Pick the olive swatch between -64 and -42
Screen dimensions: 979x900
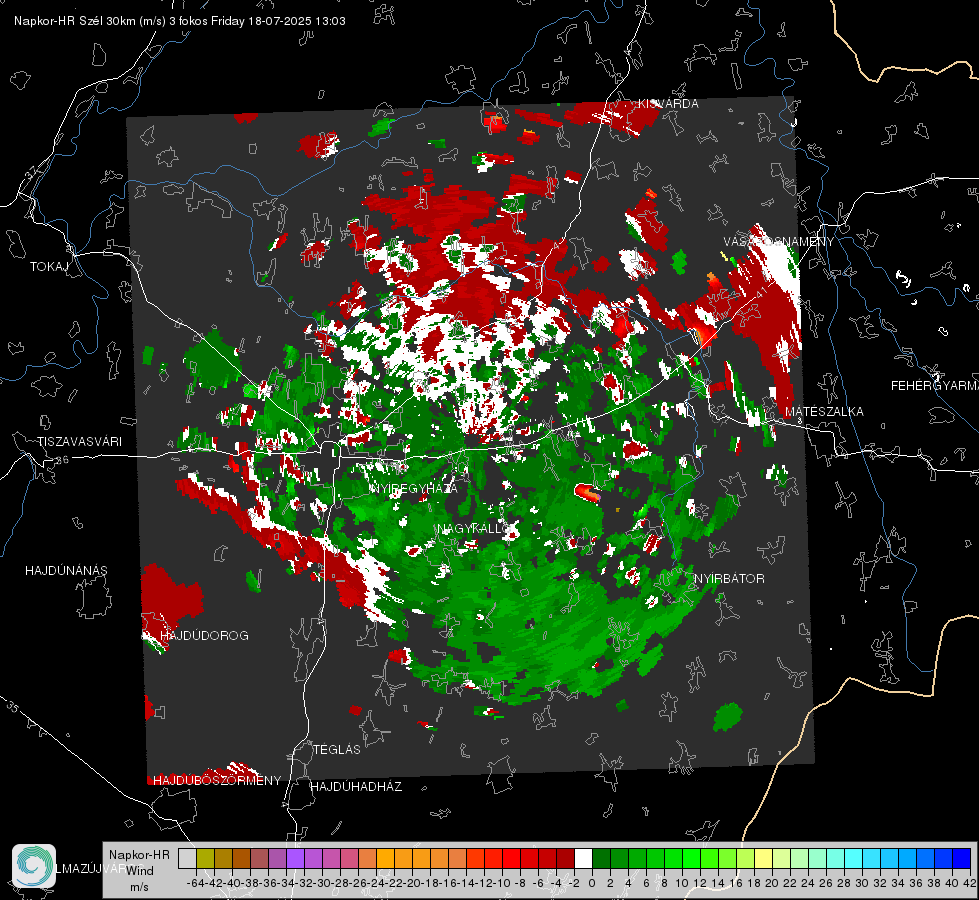coord(205,858)
